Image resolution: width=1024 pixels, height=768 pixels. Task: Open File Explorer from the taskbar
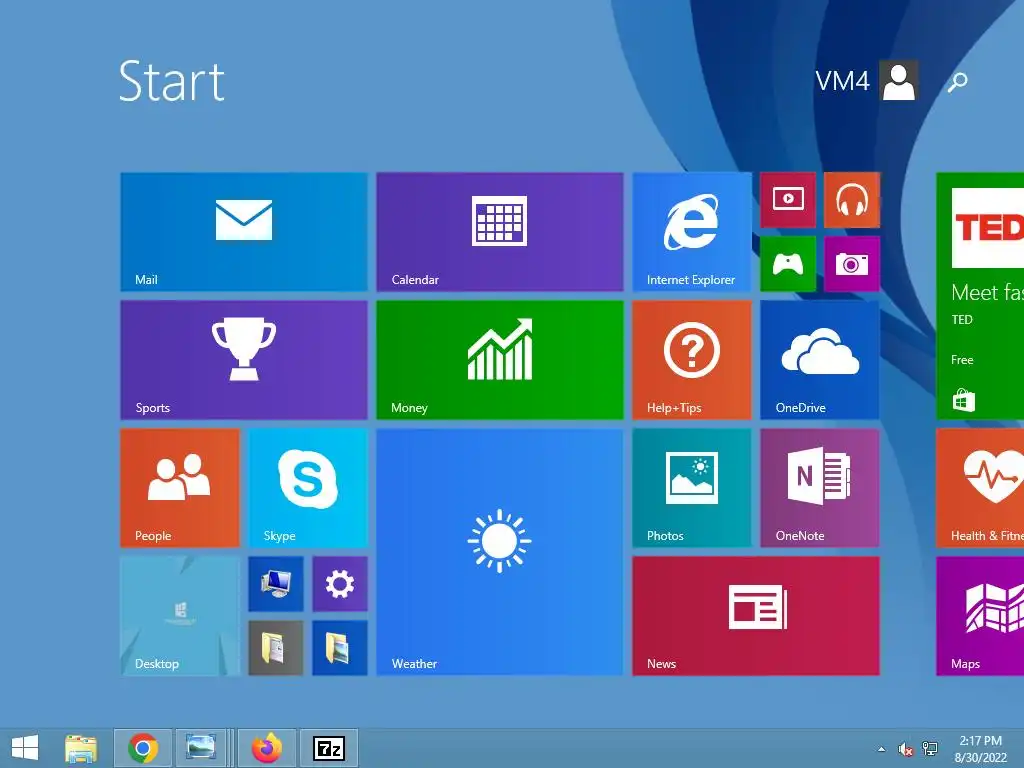click(81, 748)
